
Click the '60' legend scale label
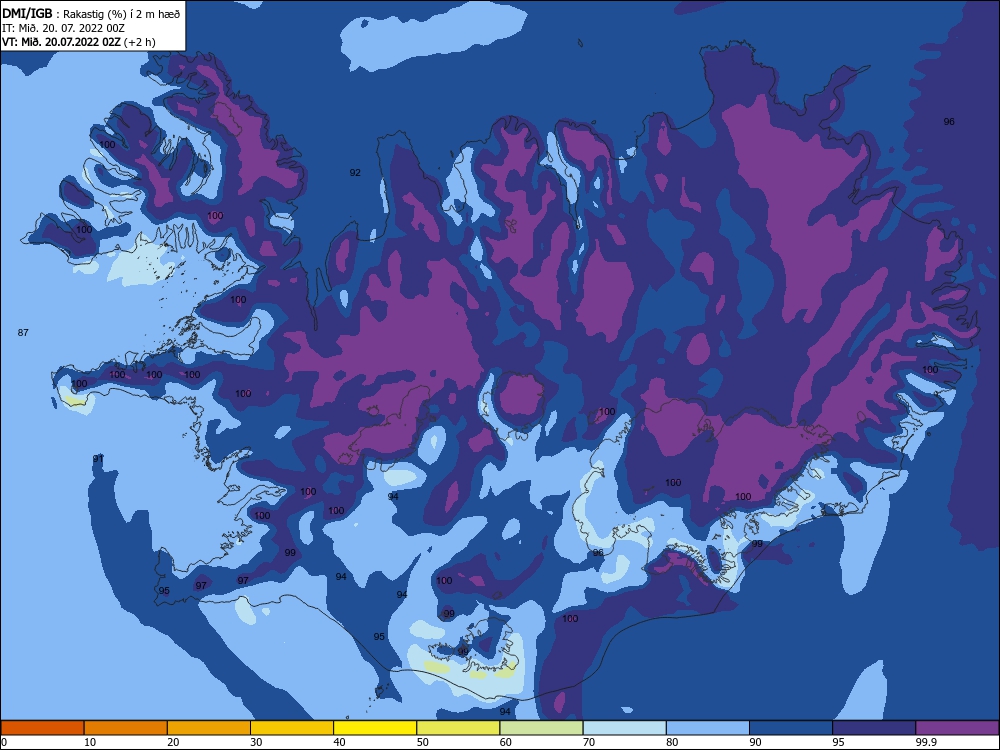click(x=506, y=742)
